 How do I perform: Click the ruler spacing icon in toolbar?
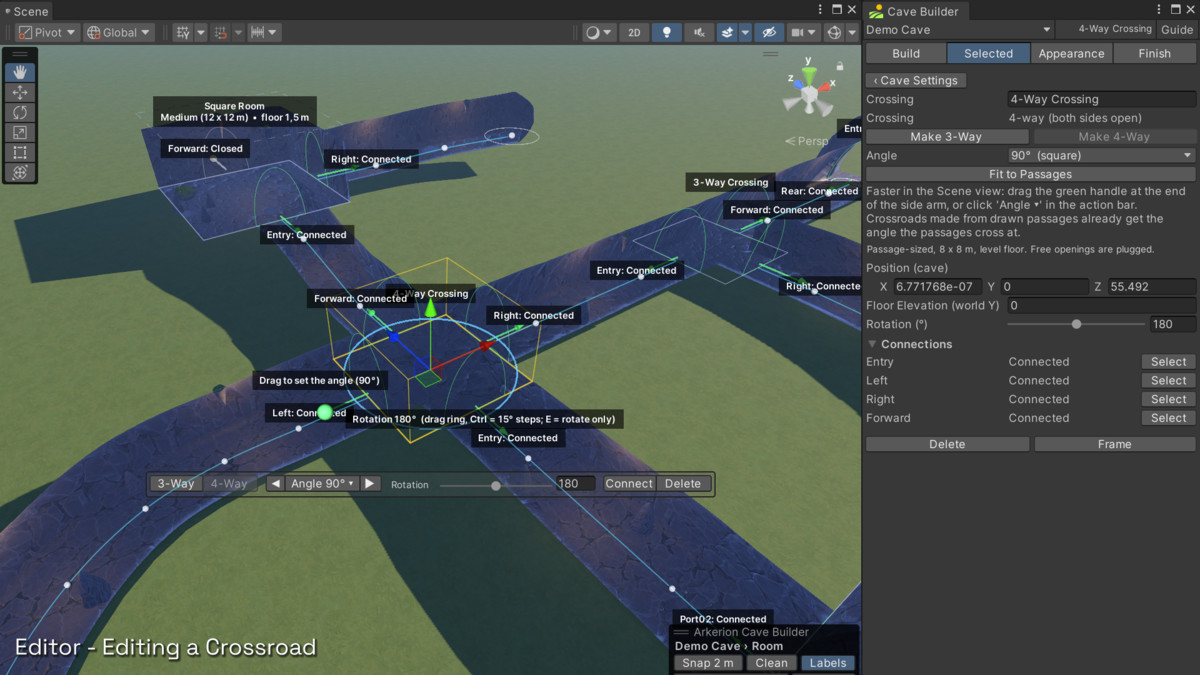tap(258, 32)
